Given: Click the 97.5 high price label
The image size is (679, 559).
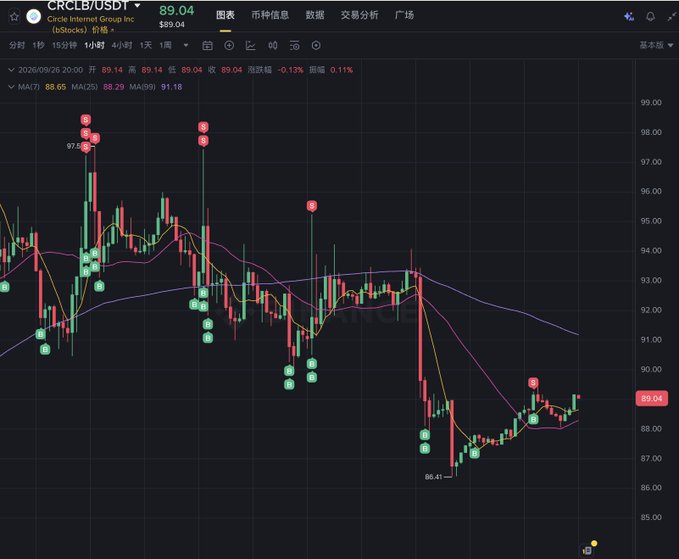Looking at the screenshot, I should click(x=73, y=146).
